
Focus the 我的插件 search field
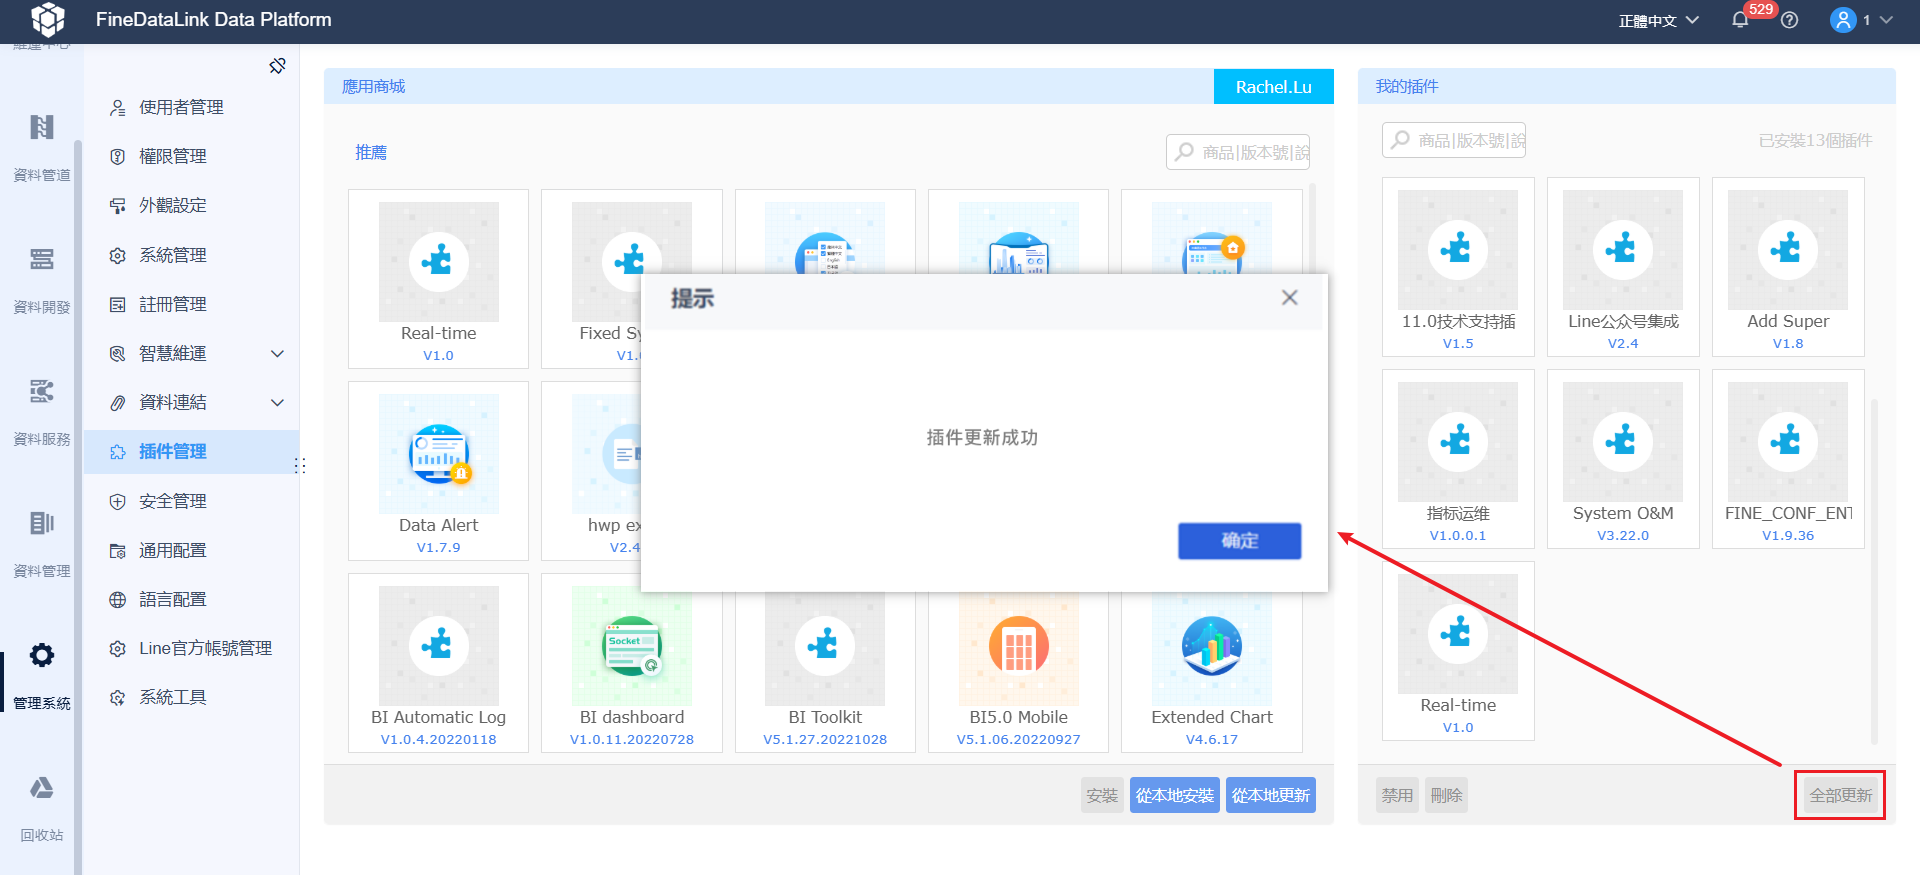pos(1454,140)
